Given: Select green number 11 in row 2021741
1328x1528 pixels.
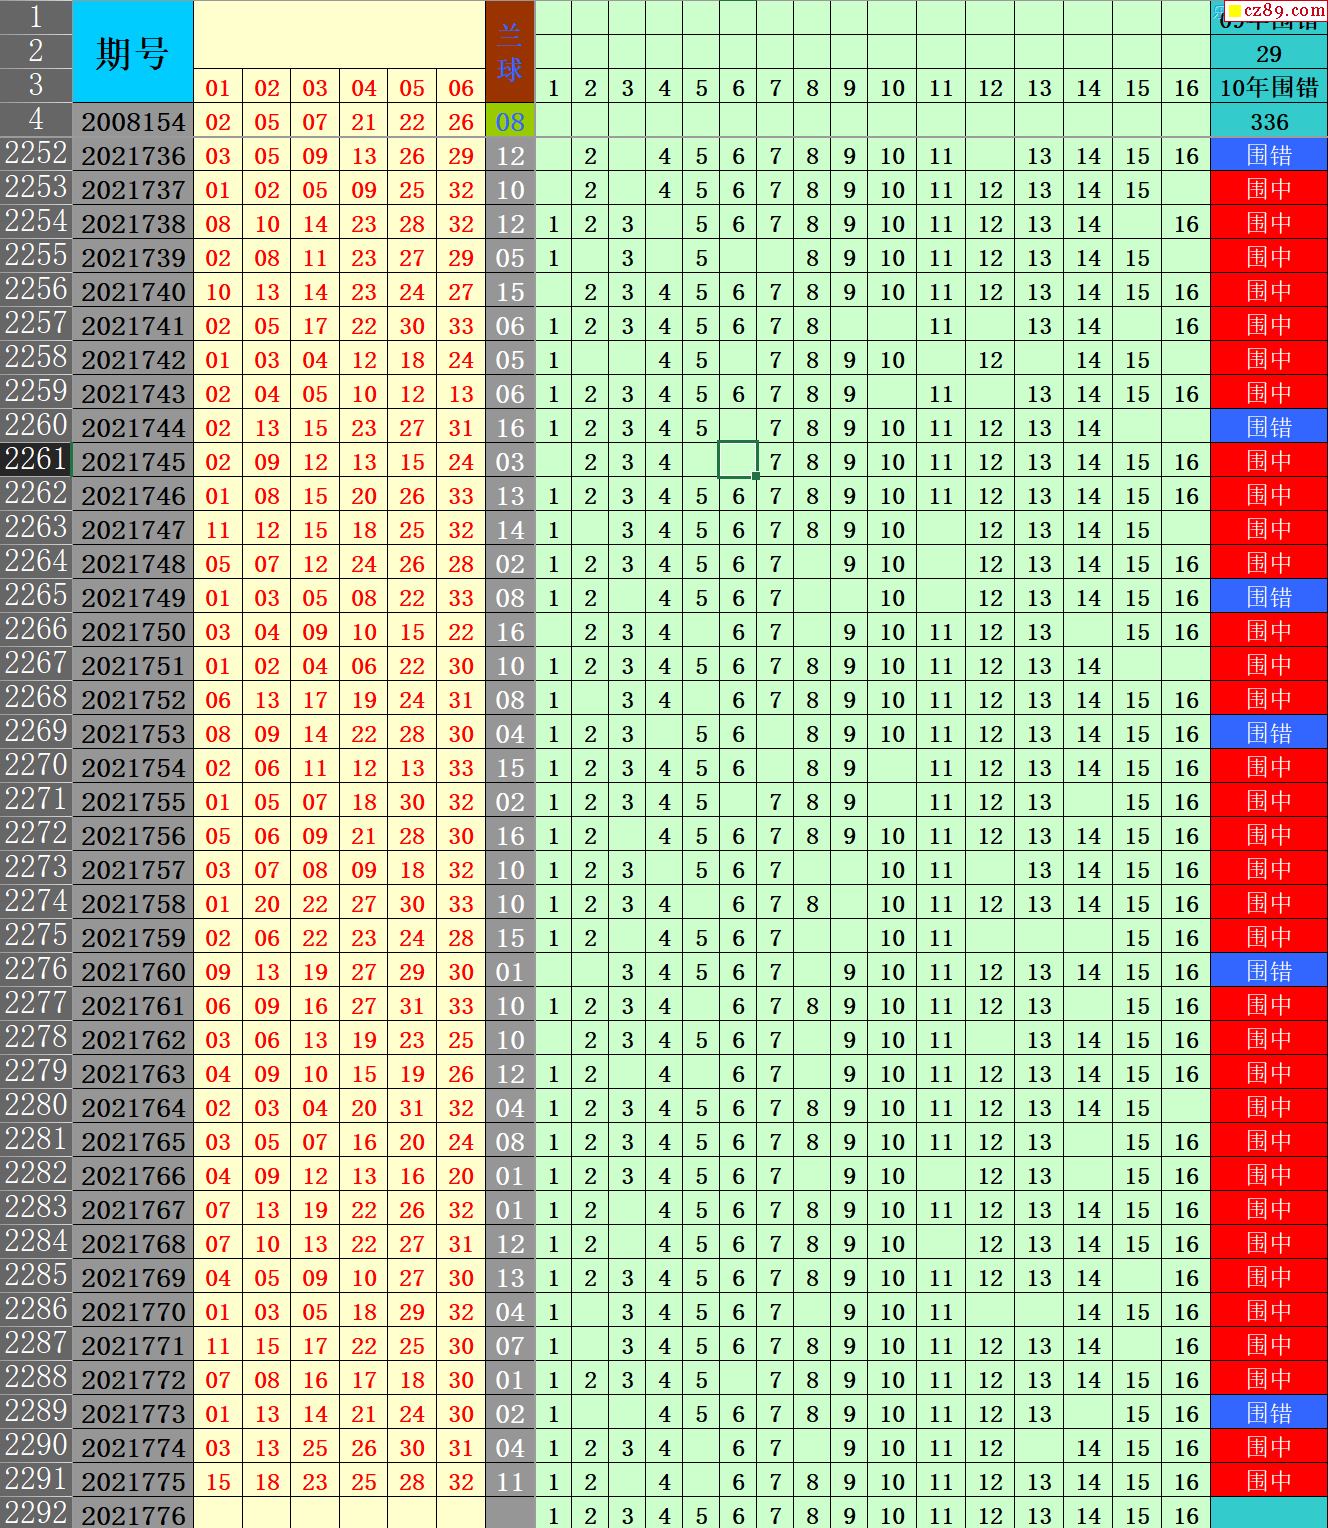Looking at the screenshot, I should click(x=941, y=325).
